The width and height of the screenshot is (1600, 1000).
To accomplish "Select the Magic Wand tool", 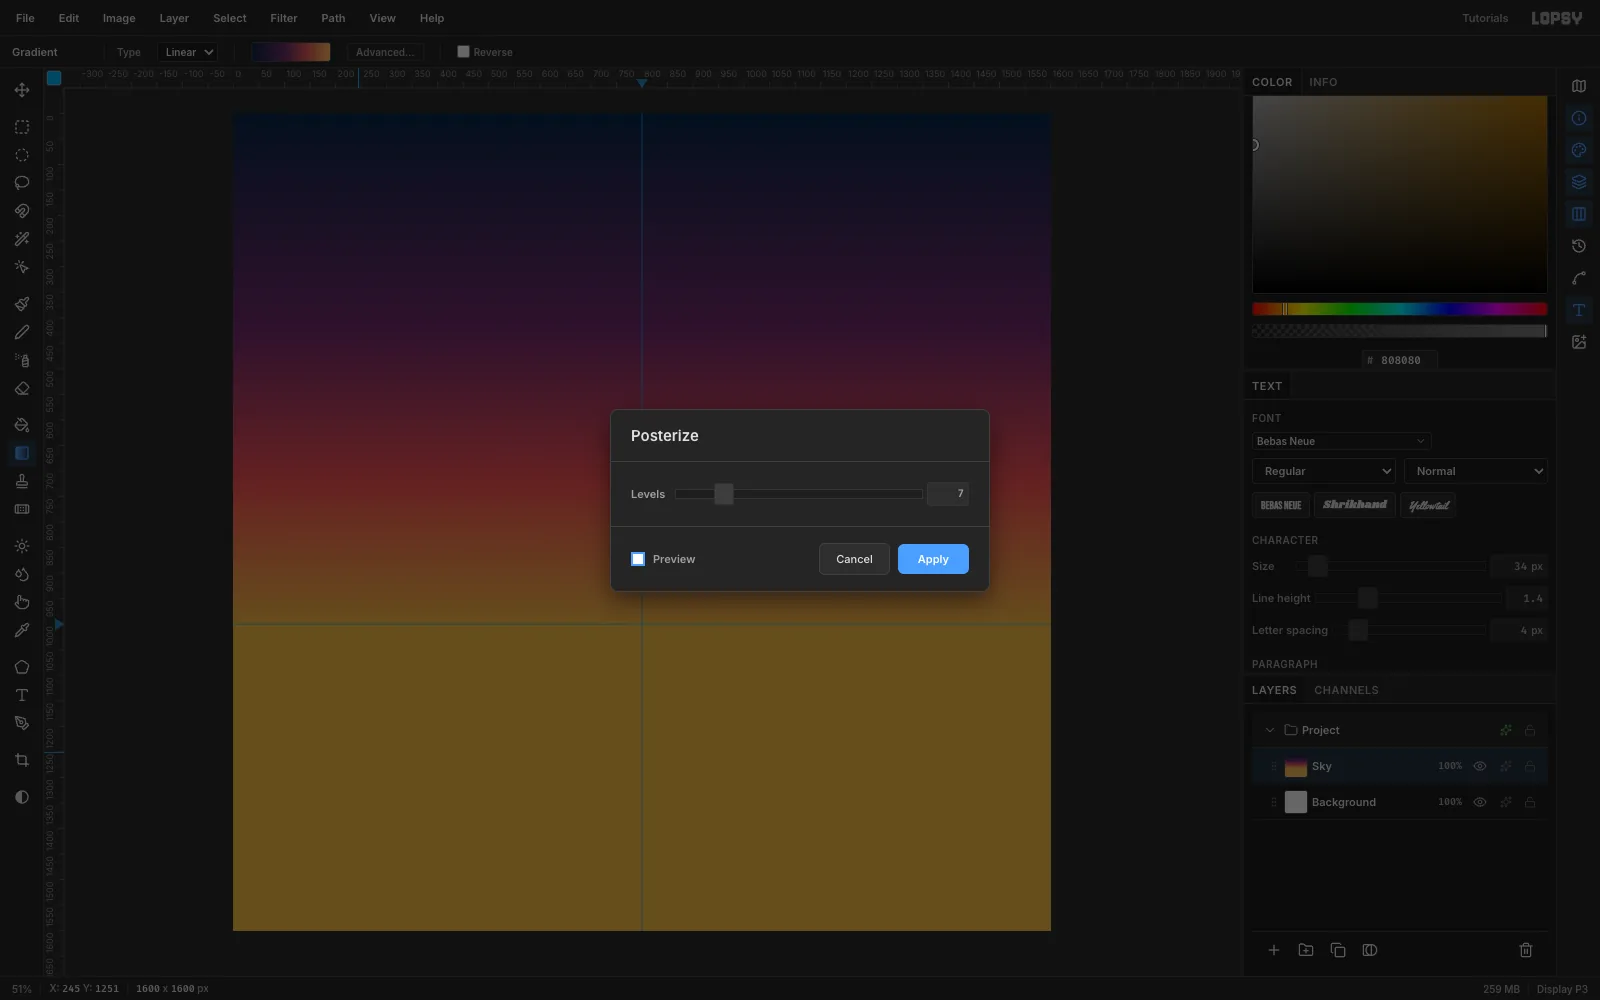I will (x=21, y=239).
